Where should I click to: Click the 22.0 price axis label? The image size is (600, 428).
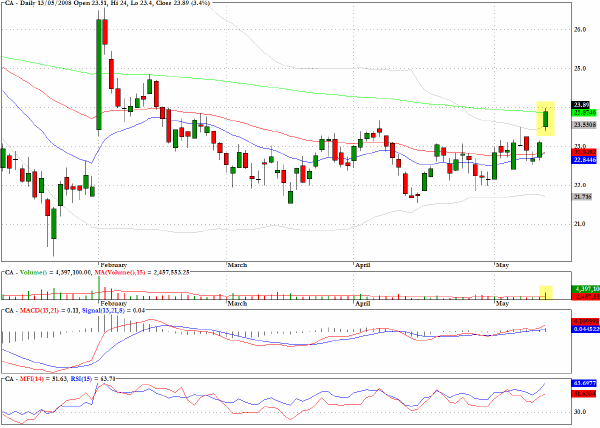pyautogui.click(x=580, y=186)
